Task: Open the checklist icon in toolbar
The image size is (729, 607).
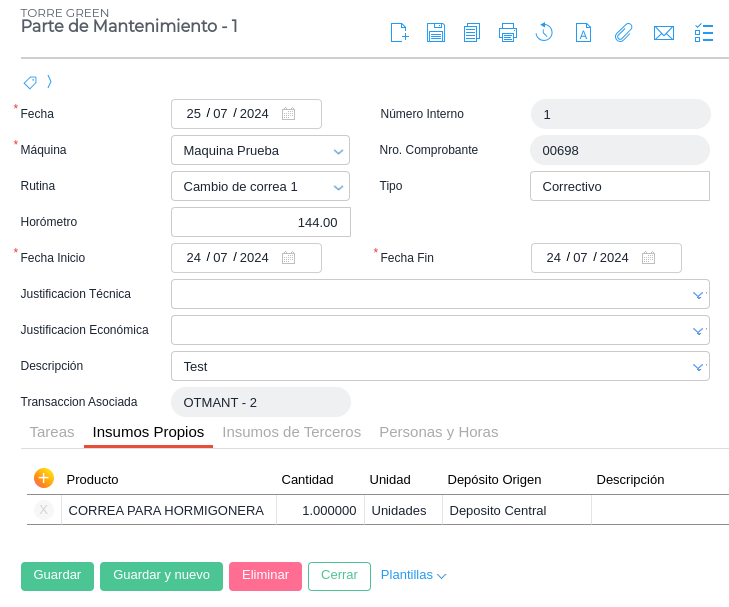Action: [x=704, y=33]
